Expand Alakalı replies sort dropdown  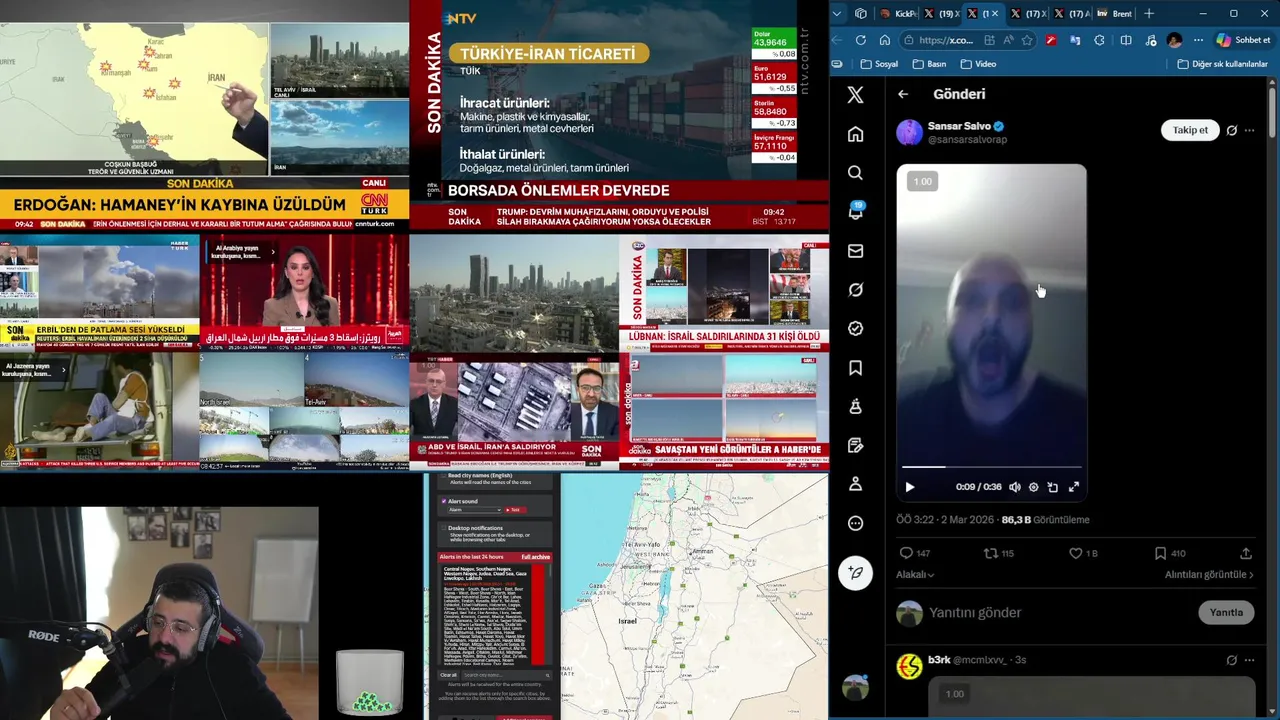pos(915,575)
